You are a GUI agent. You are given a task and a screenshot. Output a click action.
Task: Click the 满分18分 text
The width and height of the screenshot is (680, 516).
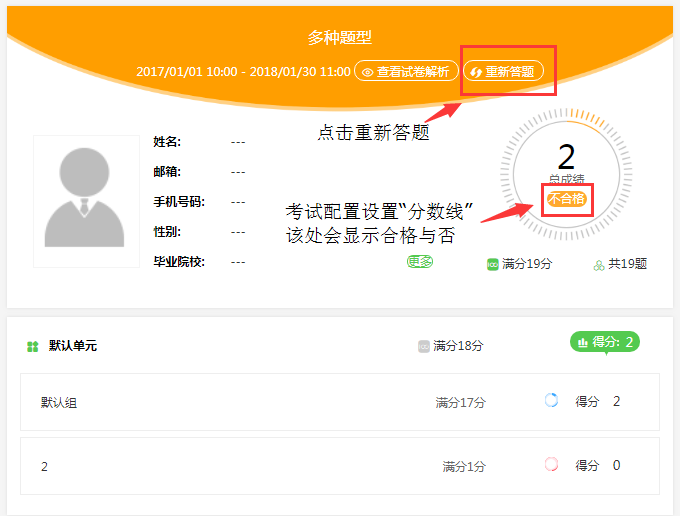tap(458, 346)
